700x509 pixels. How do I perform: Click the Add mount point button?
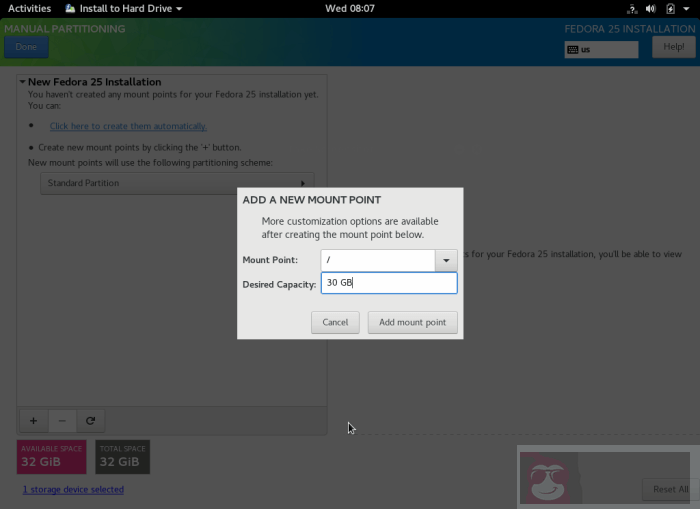click(x=412, y=322)
